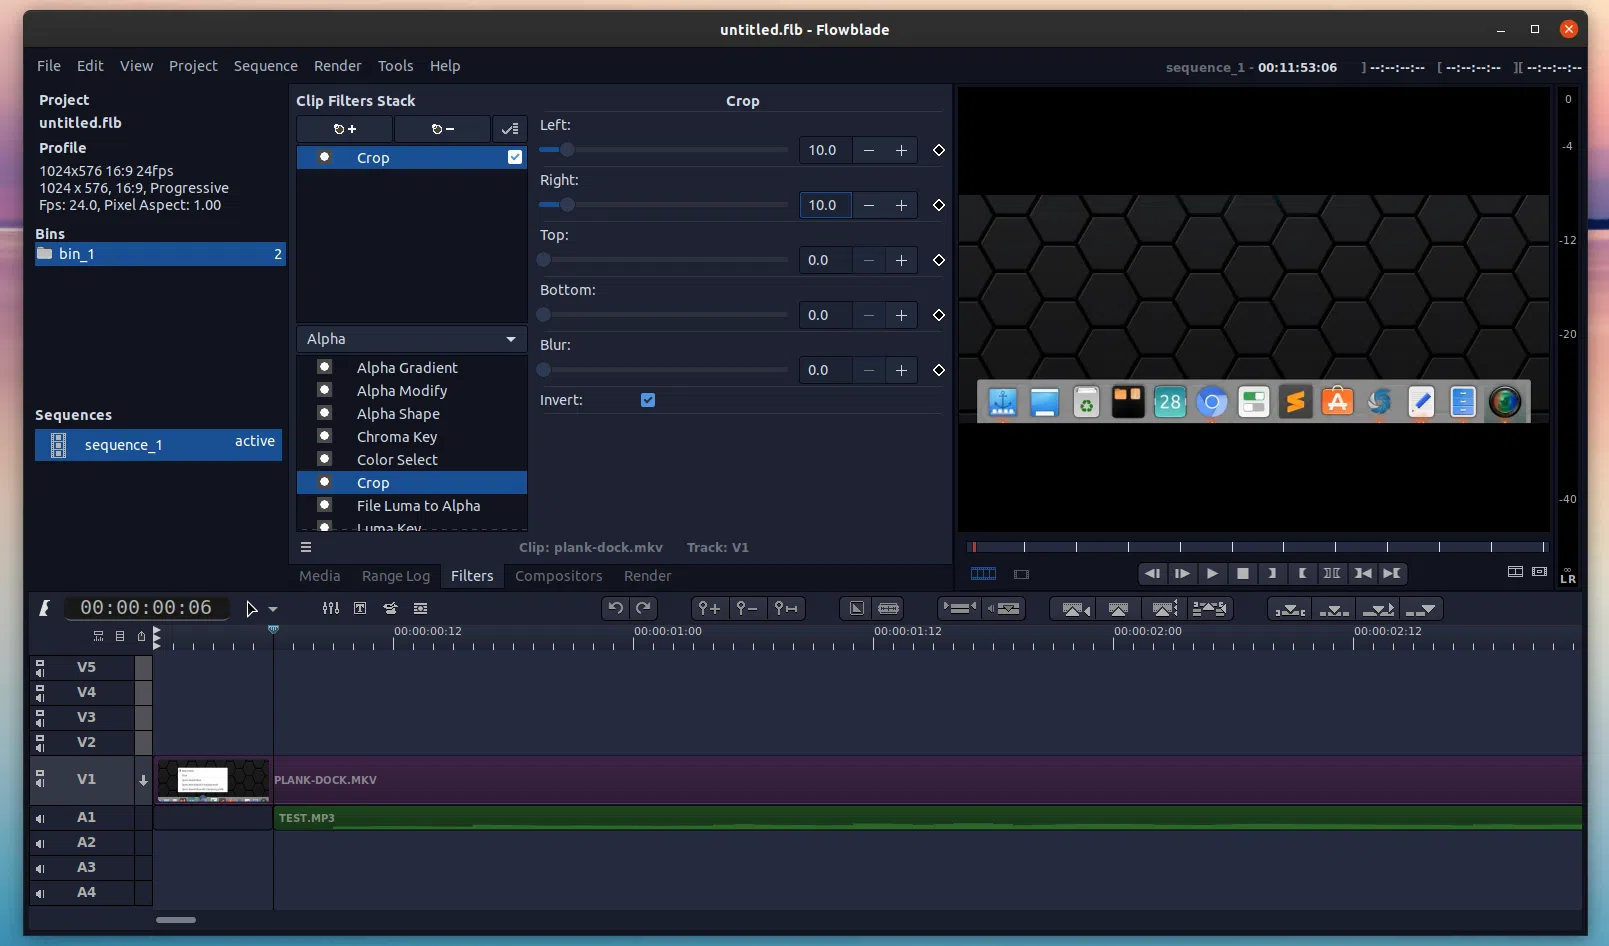Toggle keyframe editing for Left parameter
The height and width of the screenshot is (946, 1609).
938,150
